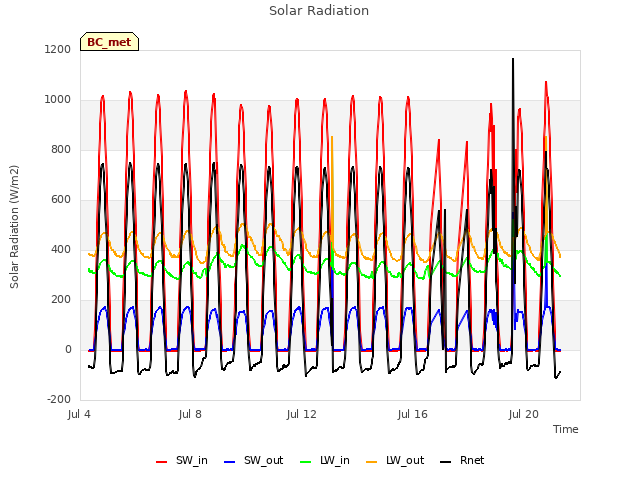The height and width of the screenshot is (480, 640).
Task: Click the BC_met annotation label
Action: (x=109, y=42)
